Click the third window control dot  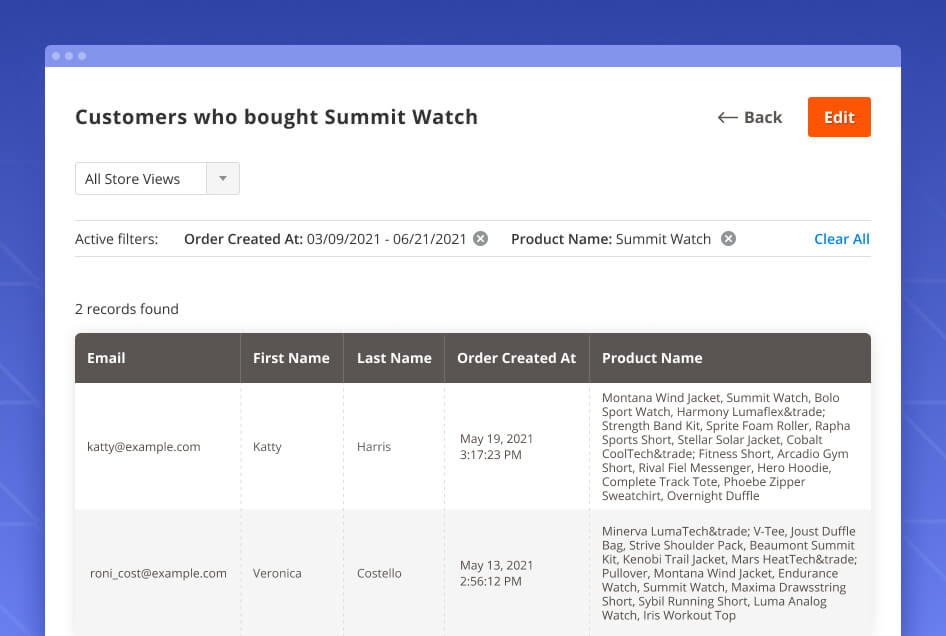(x=82, y=56)
